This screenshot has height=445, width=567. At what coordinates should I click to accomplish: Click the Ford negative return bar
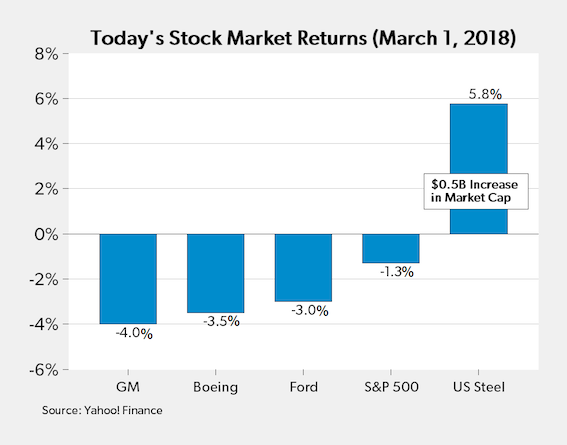point(303,268)
